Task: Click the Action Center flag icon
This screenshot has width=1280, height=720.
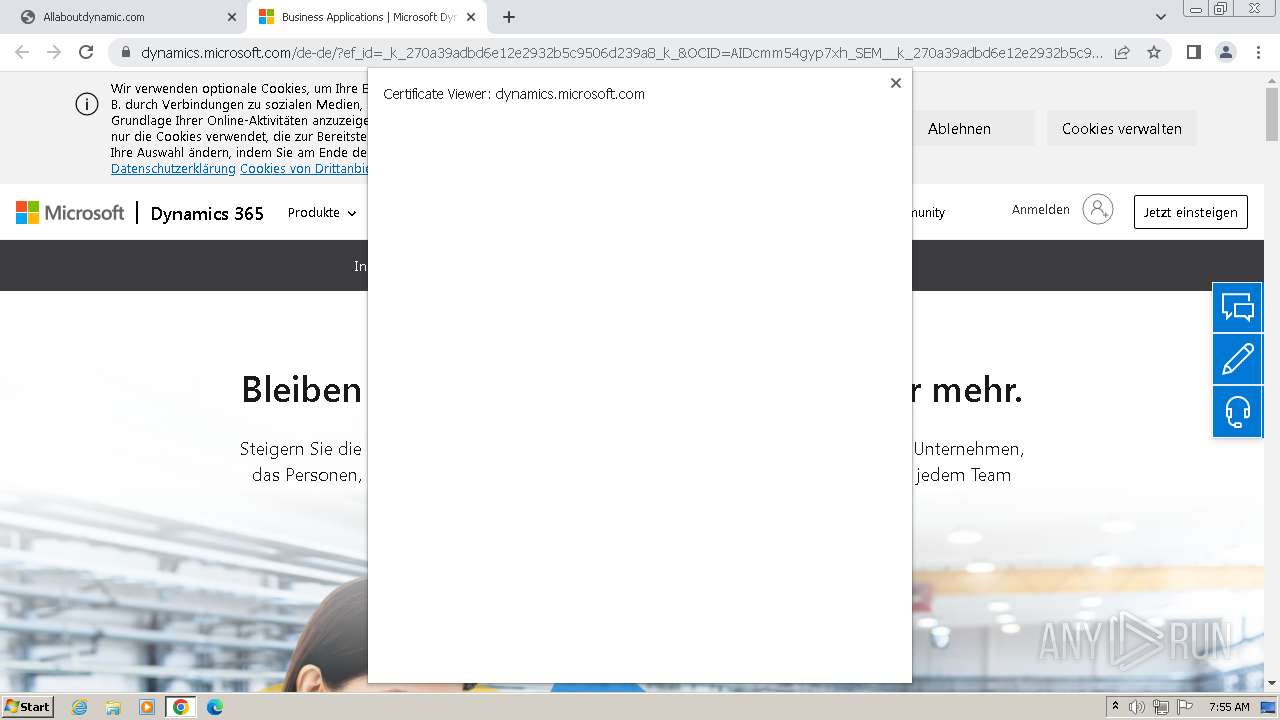Action: (1185, 707)
